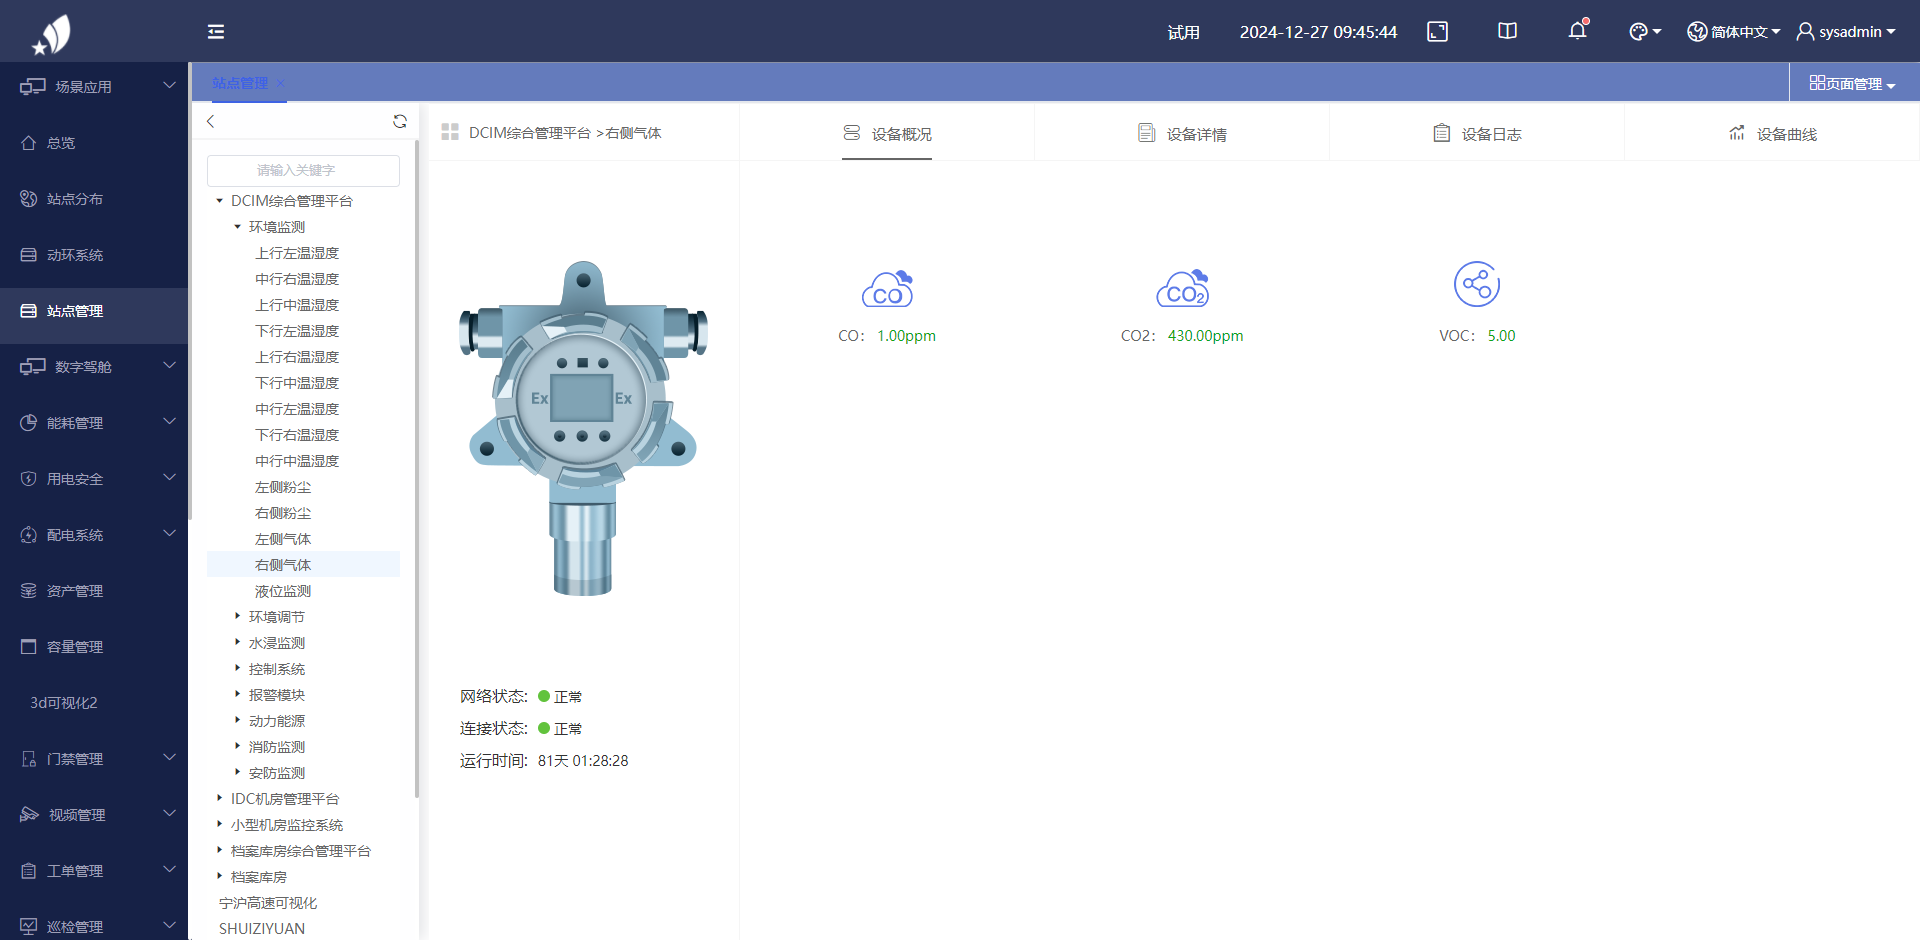This screenshot has width=1920, height=940.
Task: Click the VOC share-style icon
Action: point(1477,285)
